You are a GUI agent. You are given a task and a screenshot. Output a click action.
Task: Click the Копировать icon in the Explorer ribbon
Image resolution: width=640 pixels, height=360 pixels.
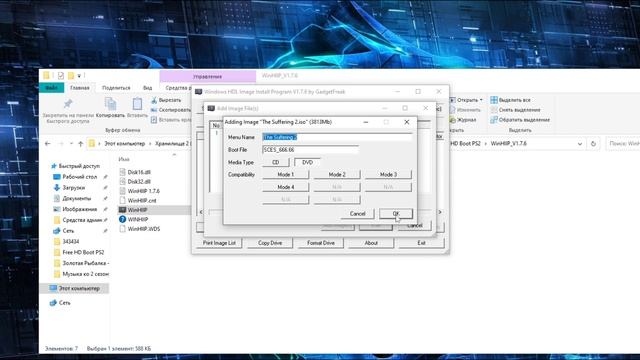[x=110, y=104]
